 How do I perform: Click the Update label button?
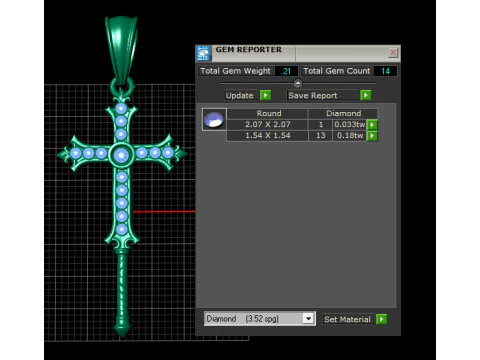[x=240, y=96]
